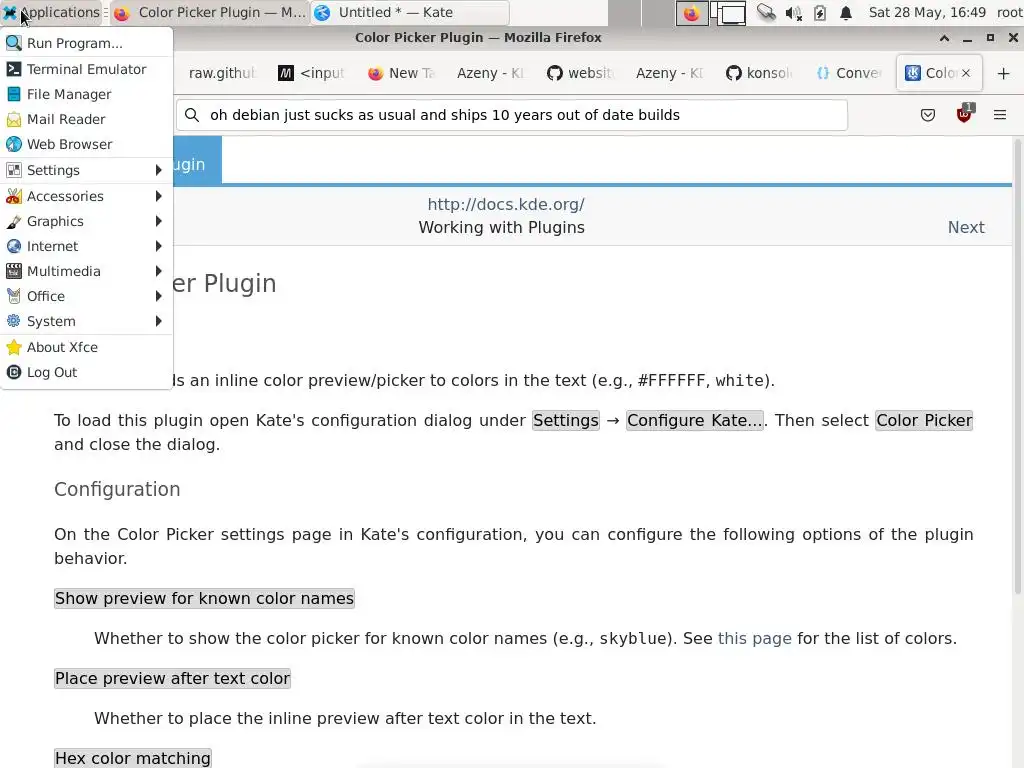Close the Color Picker tab

pyautogui.click(x=966, y=73)
